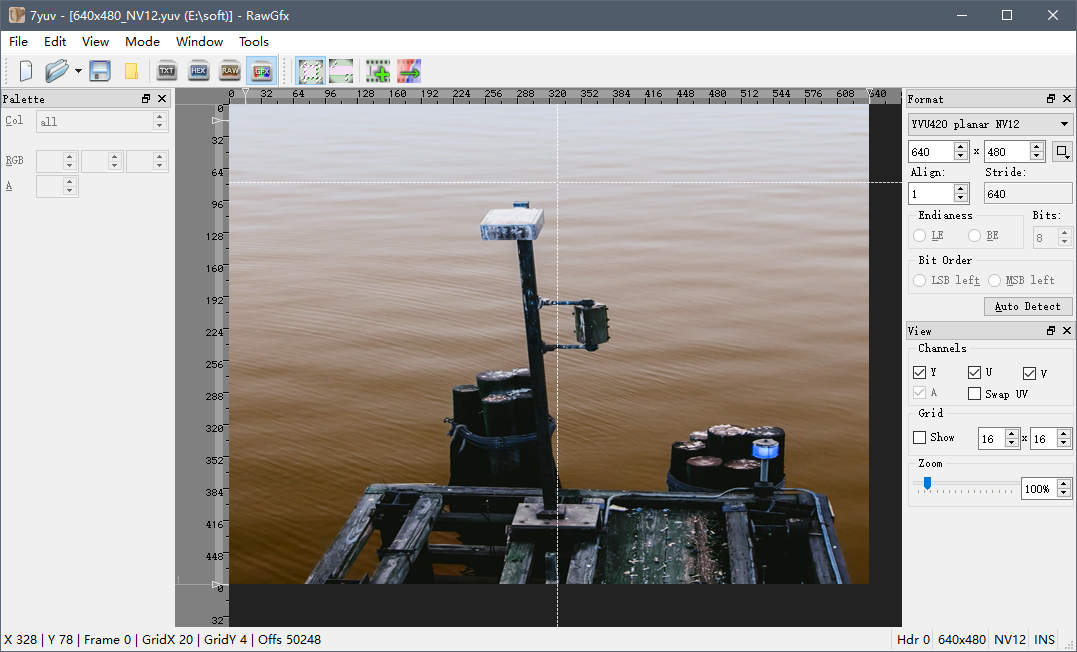
Task: Switch to HEX view mode
Action: pos(198,70)
